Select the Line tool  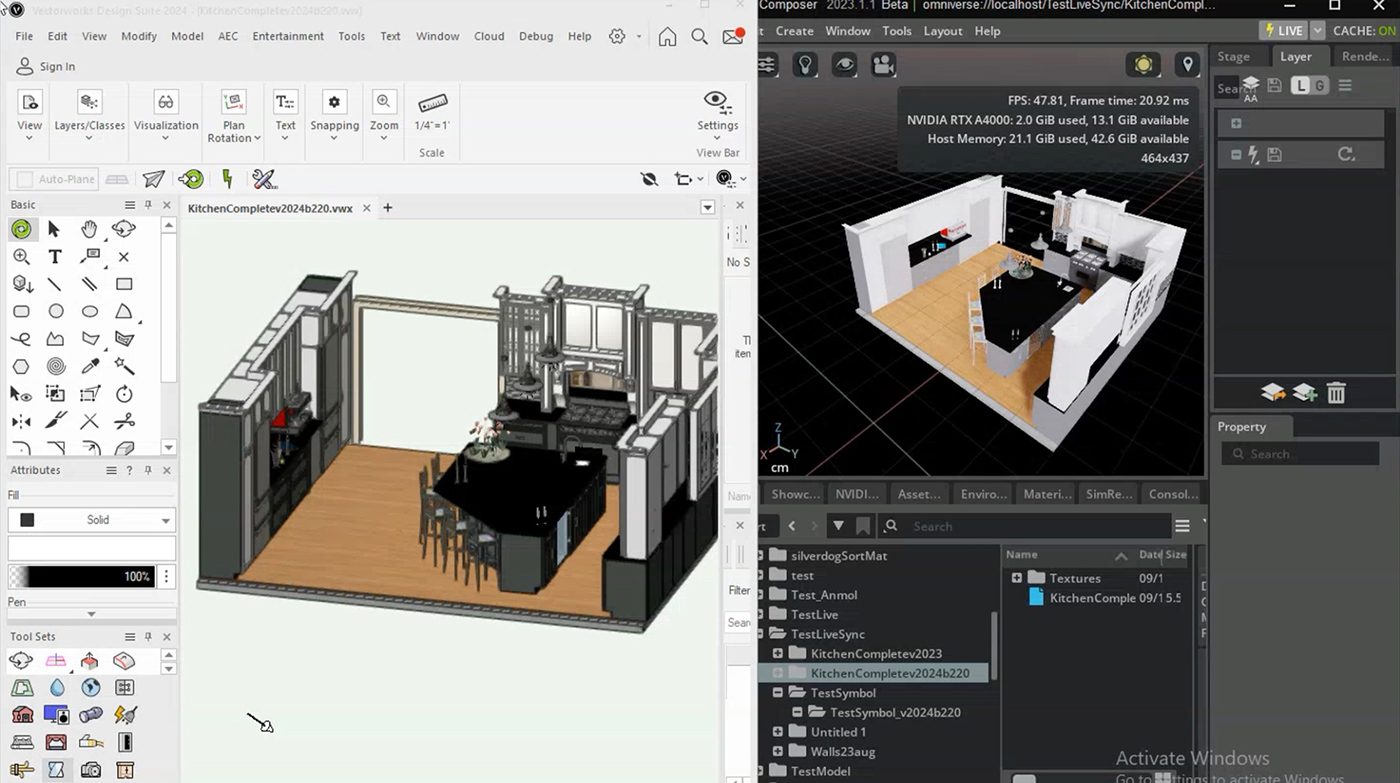pos(55,284)
